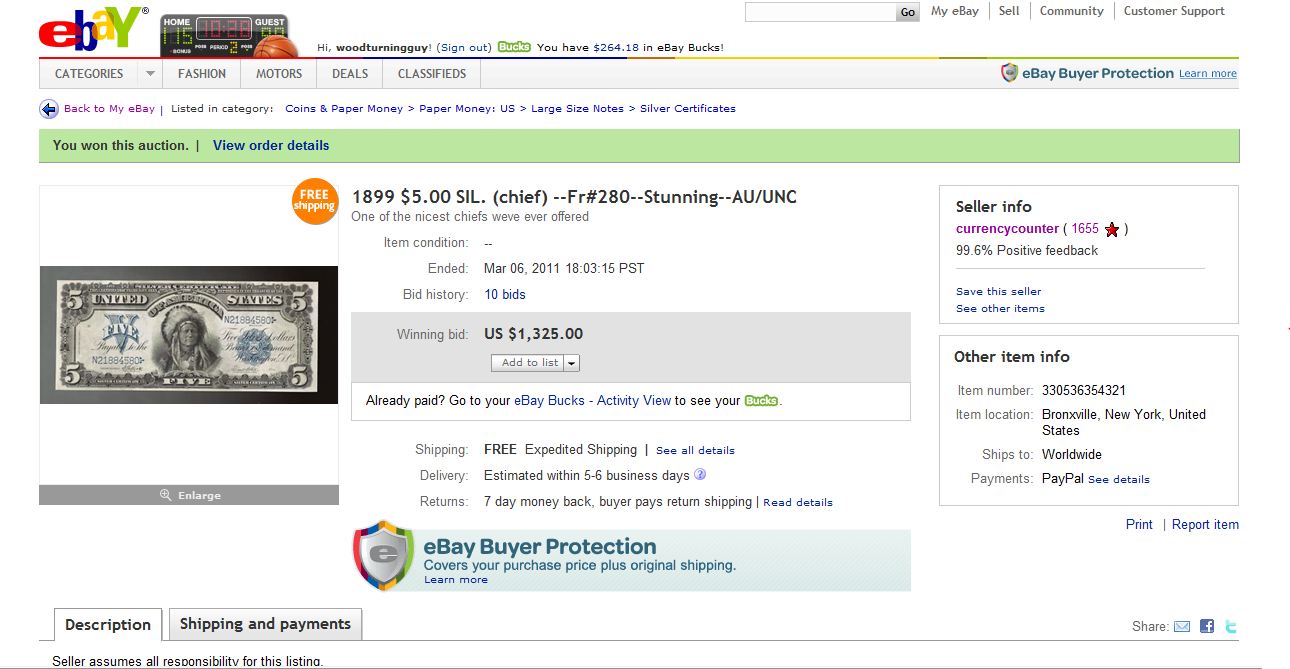Click the search input field
1290x669 pixels.
819,12
